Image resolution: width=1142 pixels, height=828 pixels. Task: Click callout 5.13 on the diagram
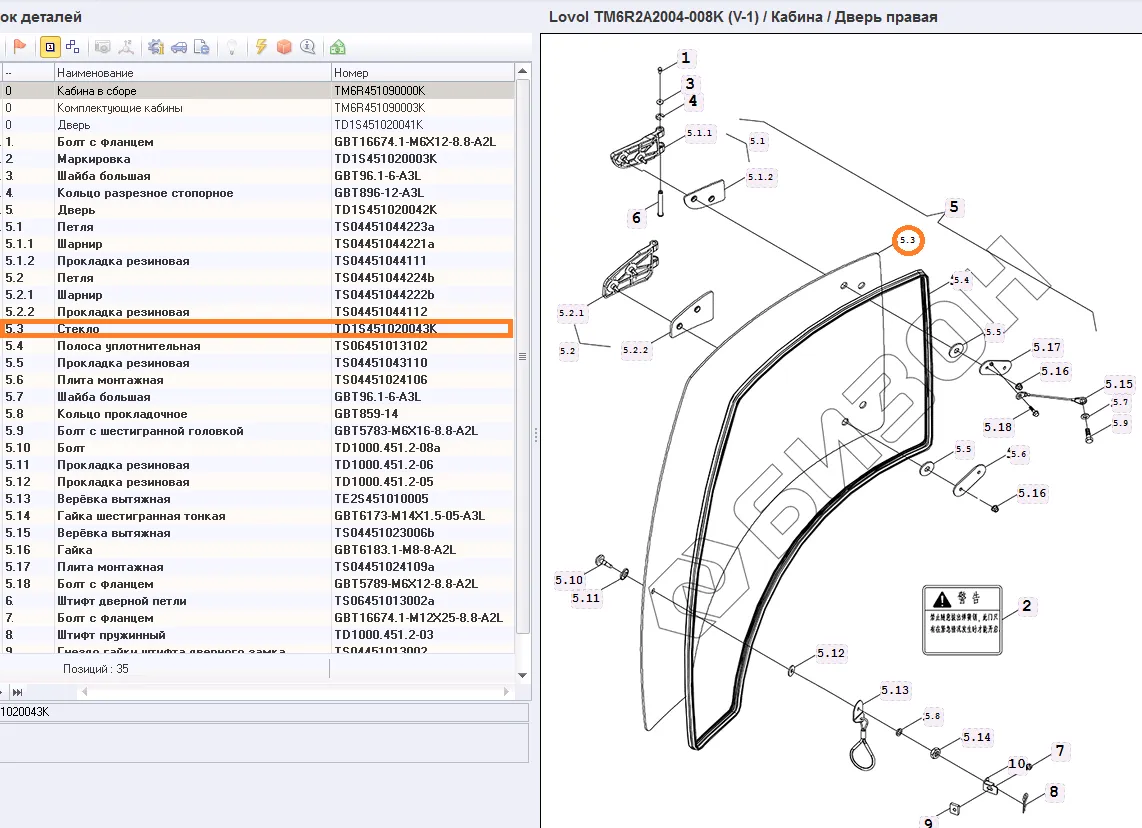(x=895, y=690)
